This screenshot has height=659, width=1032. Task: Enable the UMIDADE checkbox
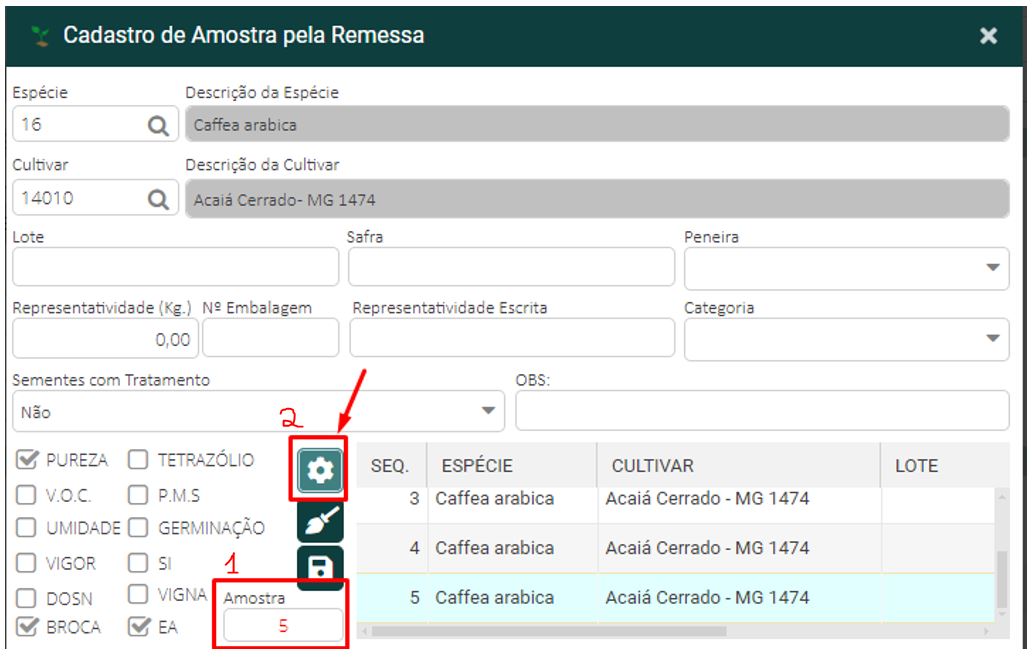(27, 527)
